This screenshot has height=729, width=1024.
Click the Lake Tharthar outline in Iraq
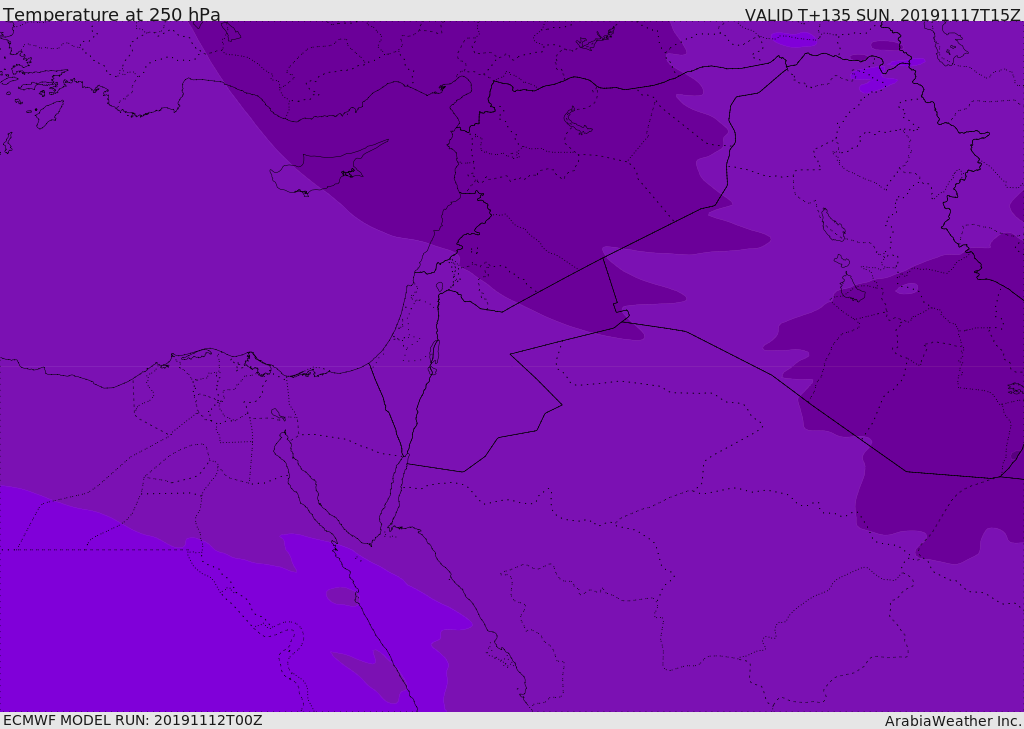(x=832, y=225)
